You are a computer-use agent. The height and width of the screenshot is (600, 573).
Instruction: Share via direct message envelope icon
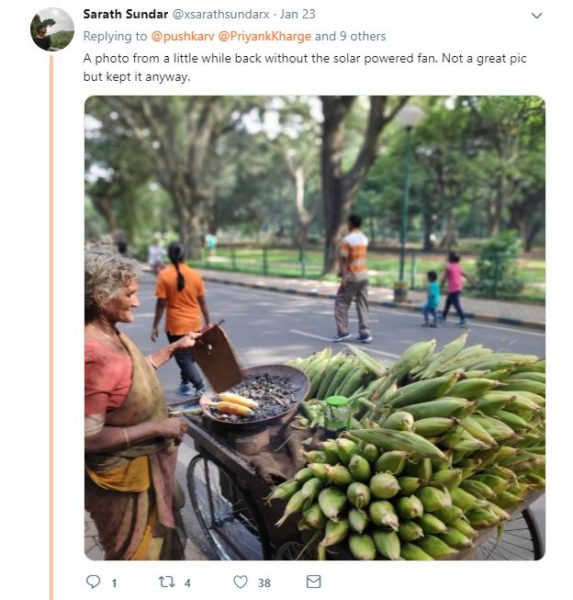point(313,582)
